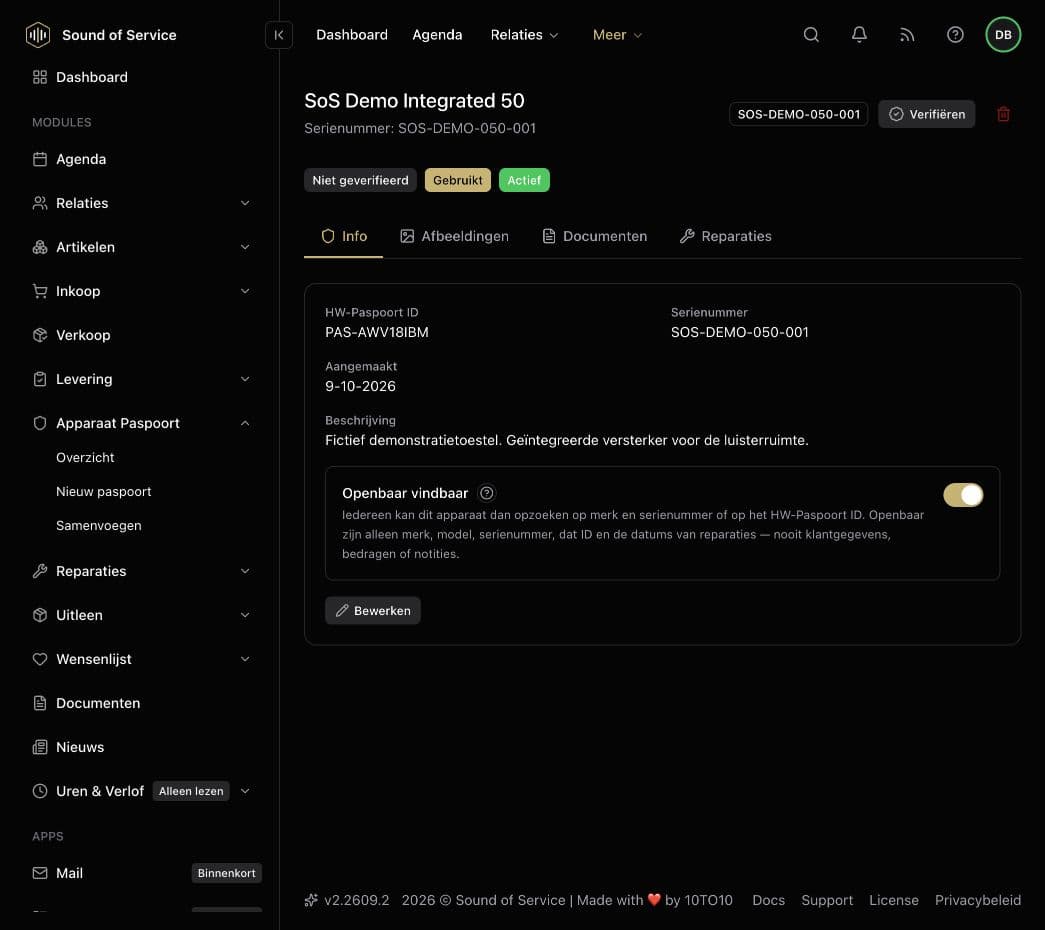Image resolution: width=1045 pixels, height=930 pixels.
Task: Switch to the Reparaties tab
Action: click(x=725, y=236)
